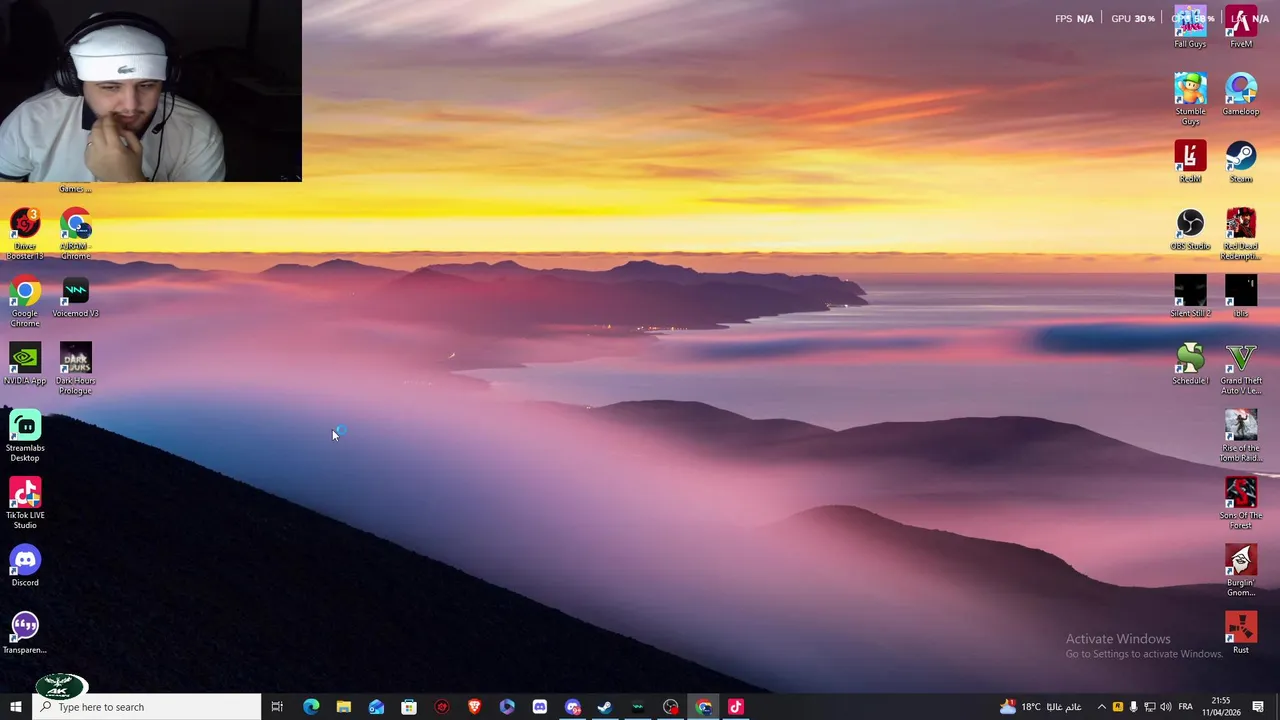Open the 18°C weather widget
Viewport: 1280px width, 720px height.
pyautogui.click(x=1039, y=707)
